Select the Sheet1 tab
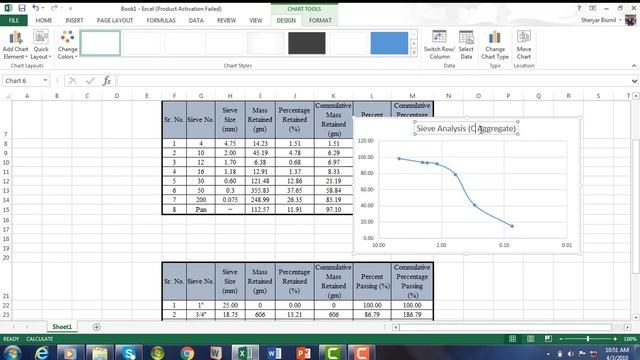 click(62, 327)
